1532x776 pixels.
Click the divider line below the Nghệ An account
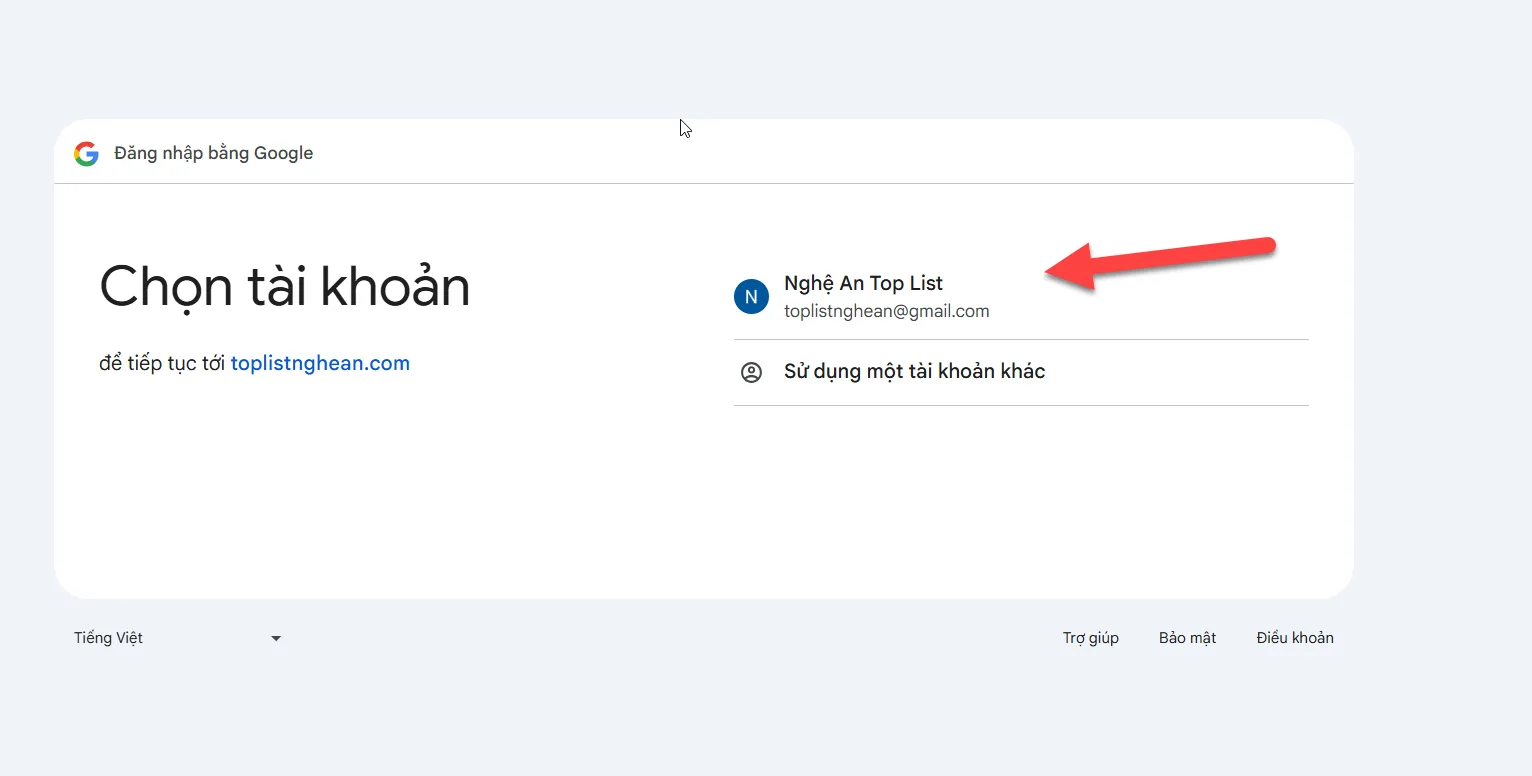(x=1020, y=340)
